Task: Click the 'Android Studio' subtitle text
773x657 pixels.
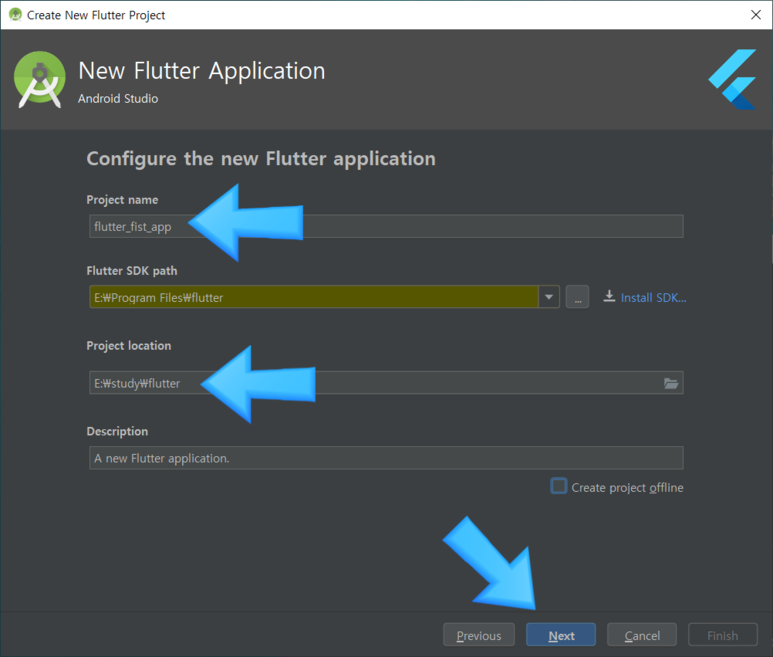Action: [118, 99]
